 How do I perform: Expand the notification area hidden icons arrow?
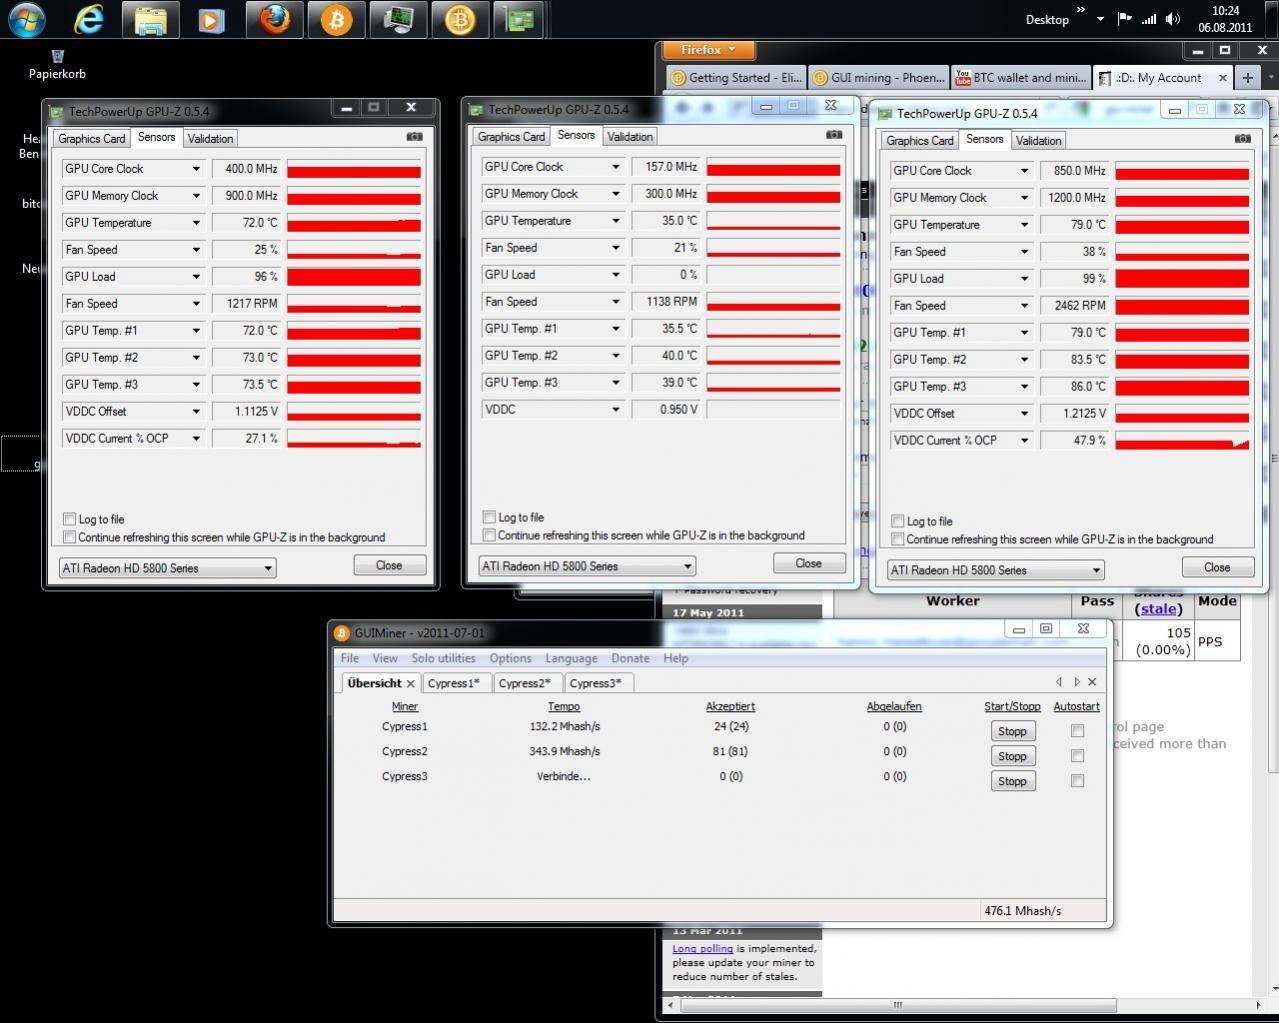tap(1100, 19)
